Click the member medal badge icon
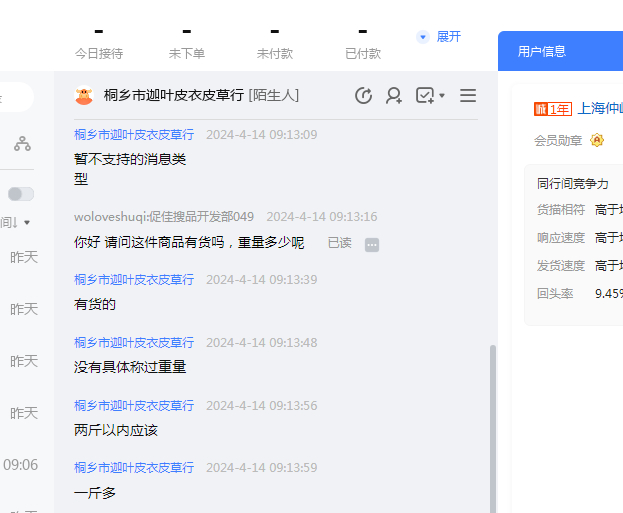623x513 pixels. coord(597,140)
